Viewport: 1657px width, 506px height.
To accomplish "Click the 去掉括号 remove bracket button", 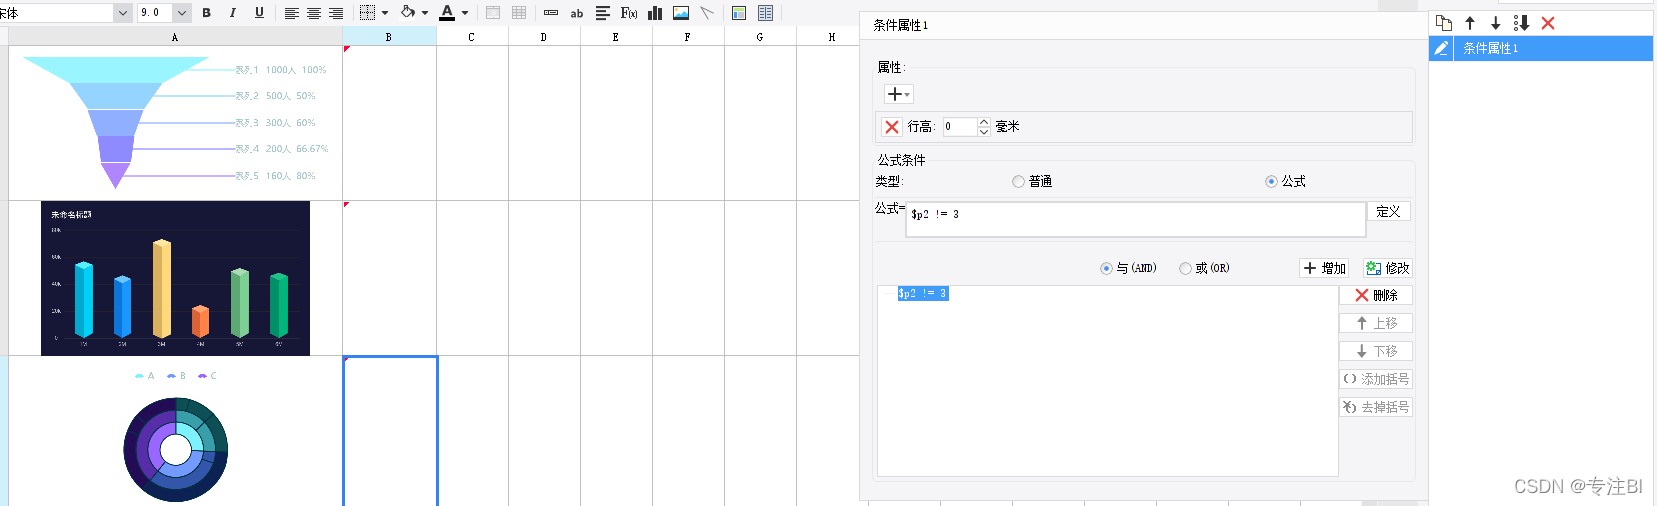I will coord(1376,408).
